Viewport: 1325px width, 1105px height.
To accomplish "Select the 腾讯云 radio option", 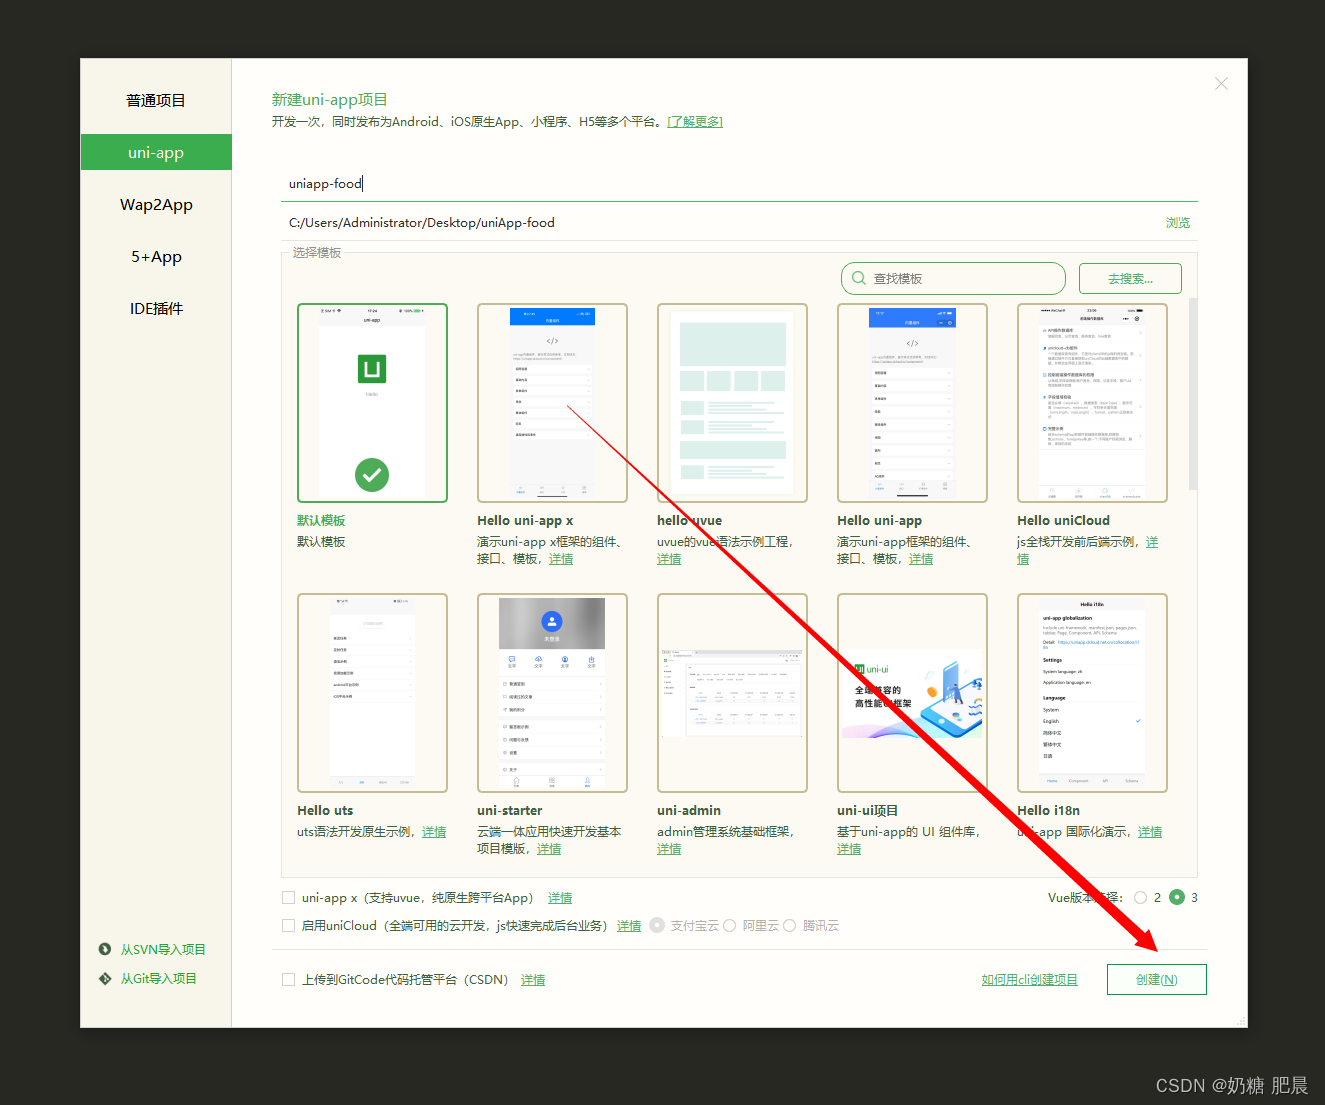I will tap(789, 926).
